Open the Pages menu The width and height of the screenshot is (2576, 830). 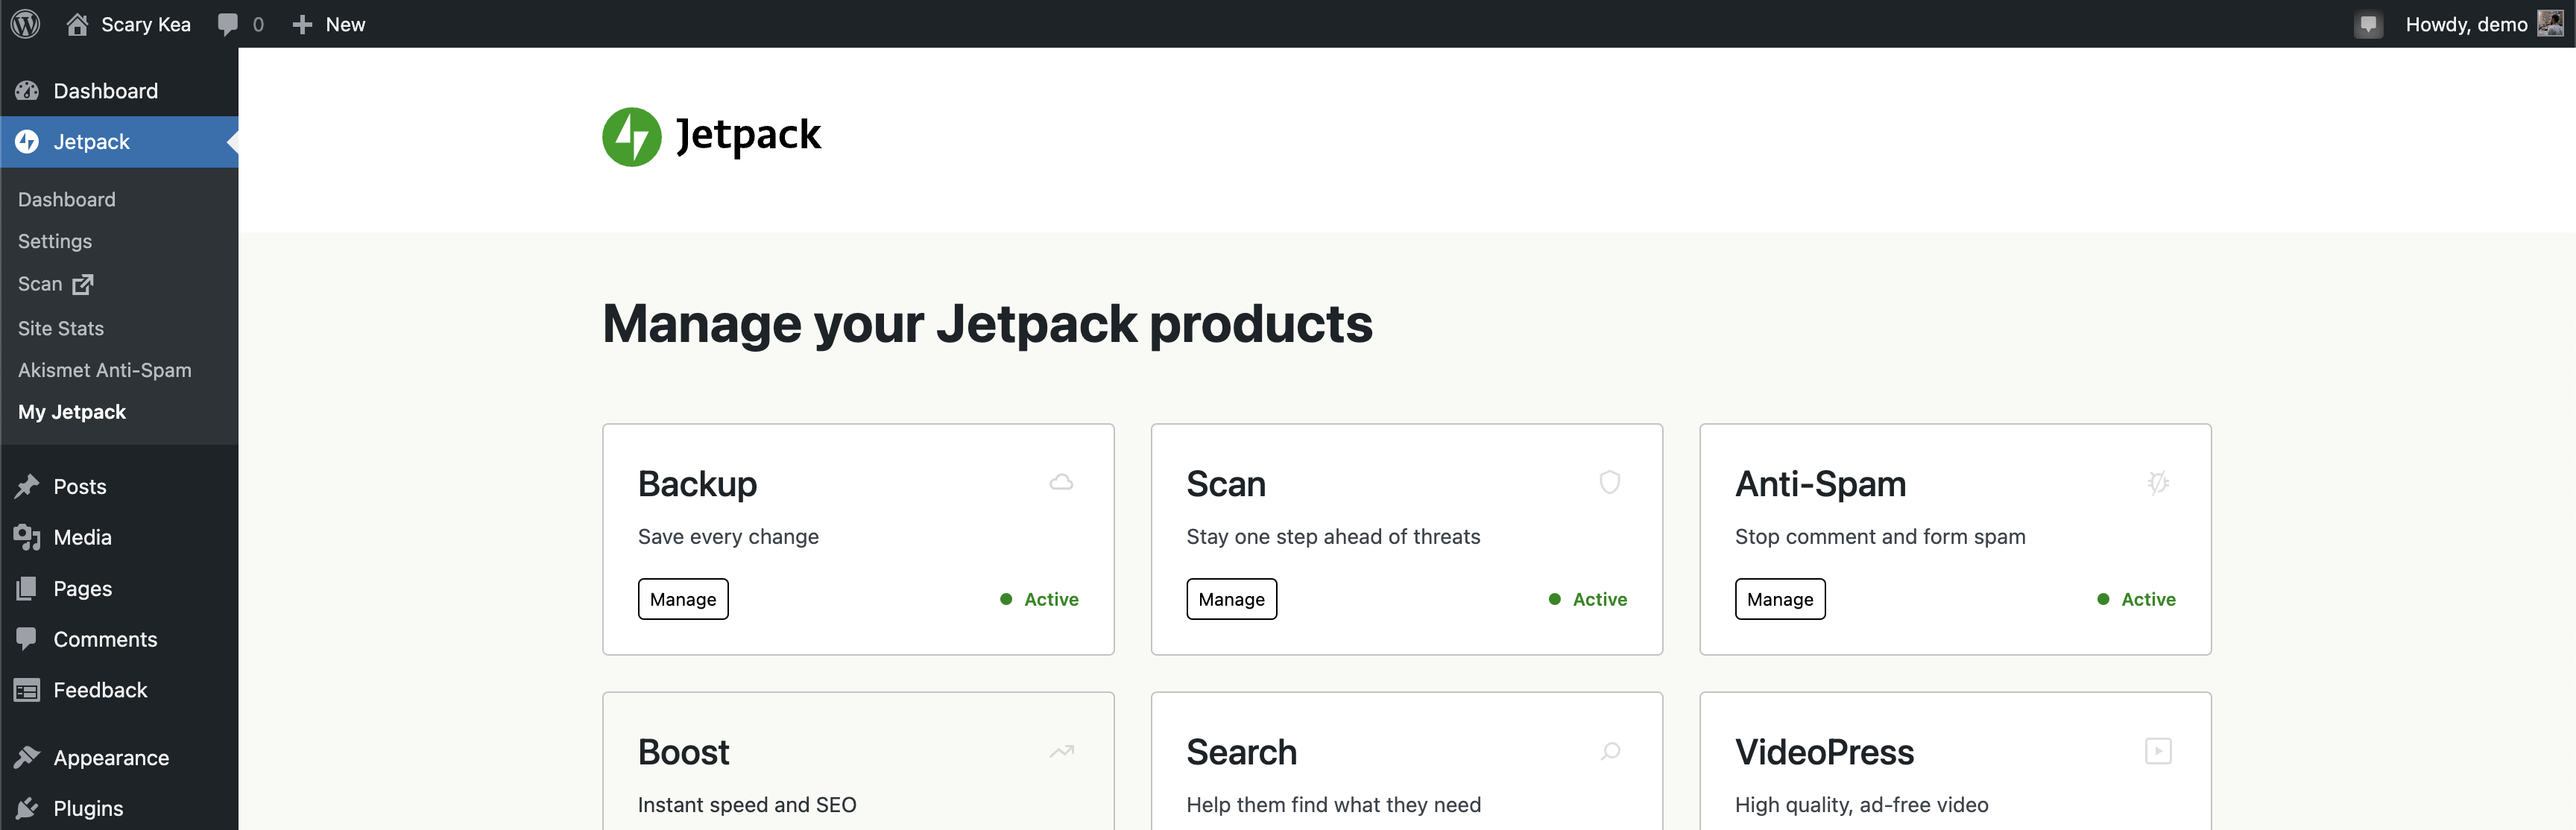click(119, 588)
